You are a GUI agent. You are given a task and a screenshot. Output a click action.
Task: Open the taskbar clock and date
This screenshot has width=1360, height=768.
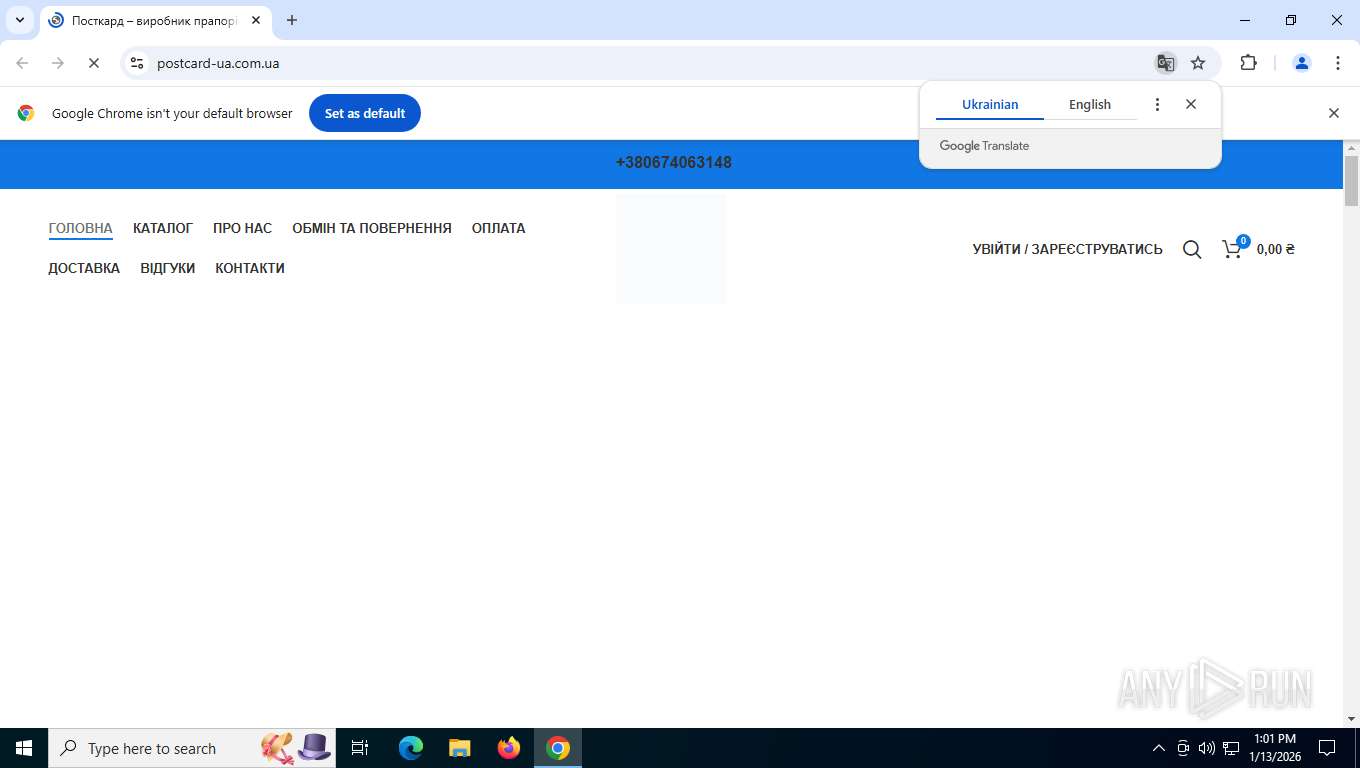(1274, 748)
